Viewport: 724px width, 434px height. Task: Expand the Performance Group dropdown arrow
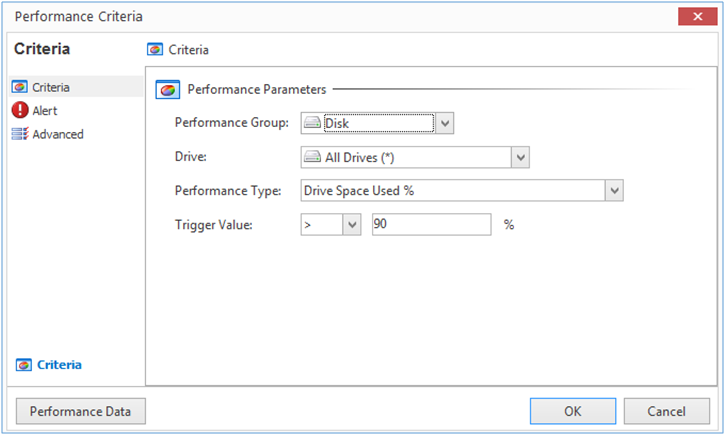coord(446,123)
